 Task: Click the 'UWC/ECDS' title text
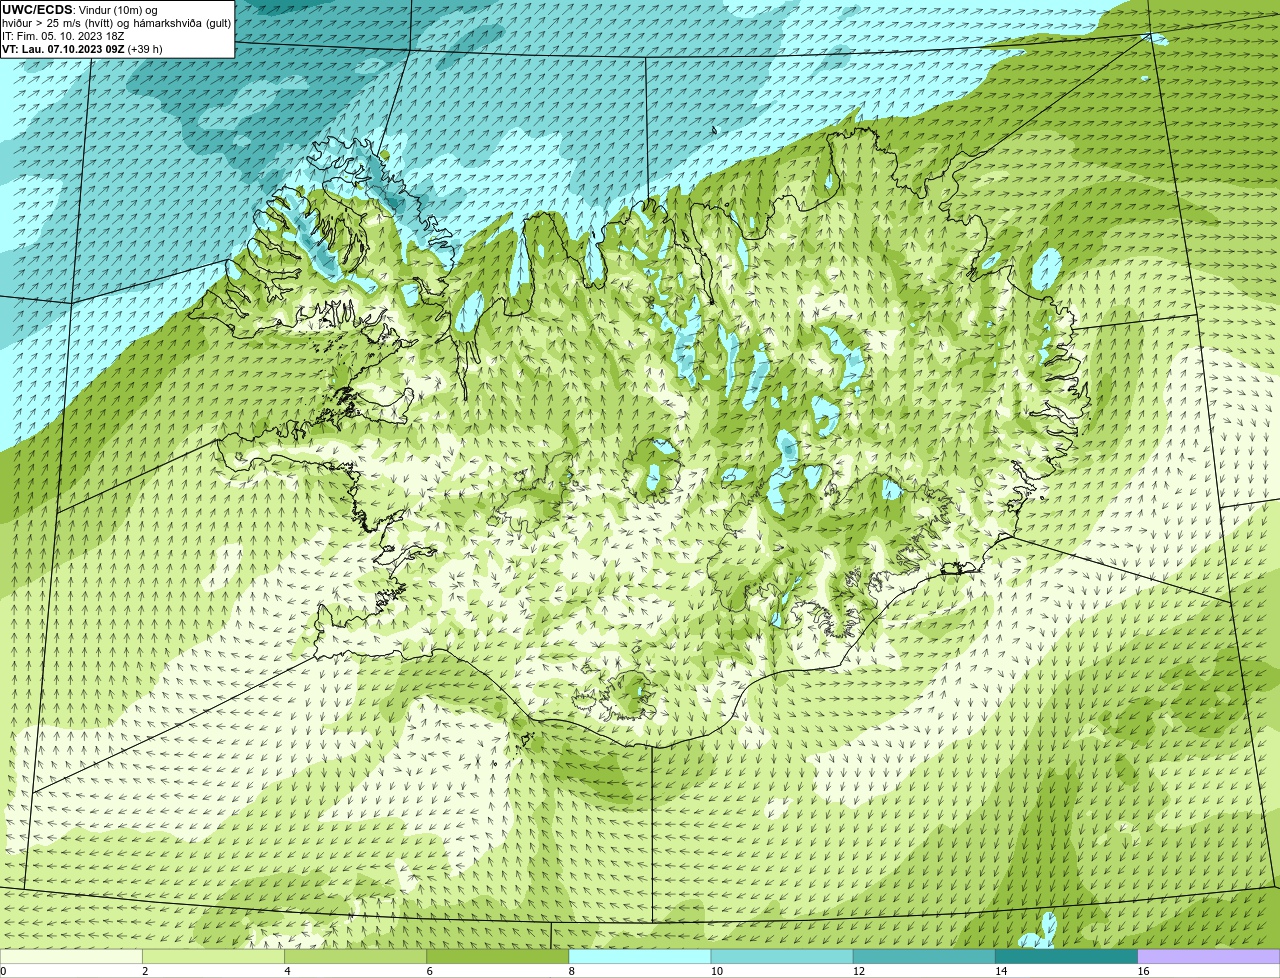coord(37,10)
